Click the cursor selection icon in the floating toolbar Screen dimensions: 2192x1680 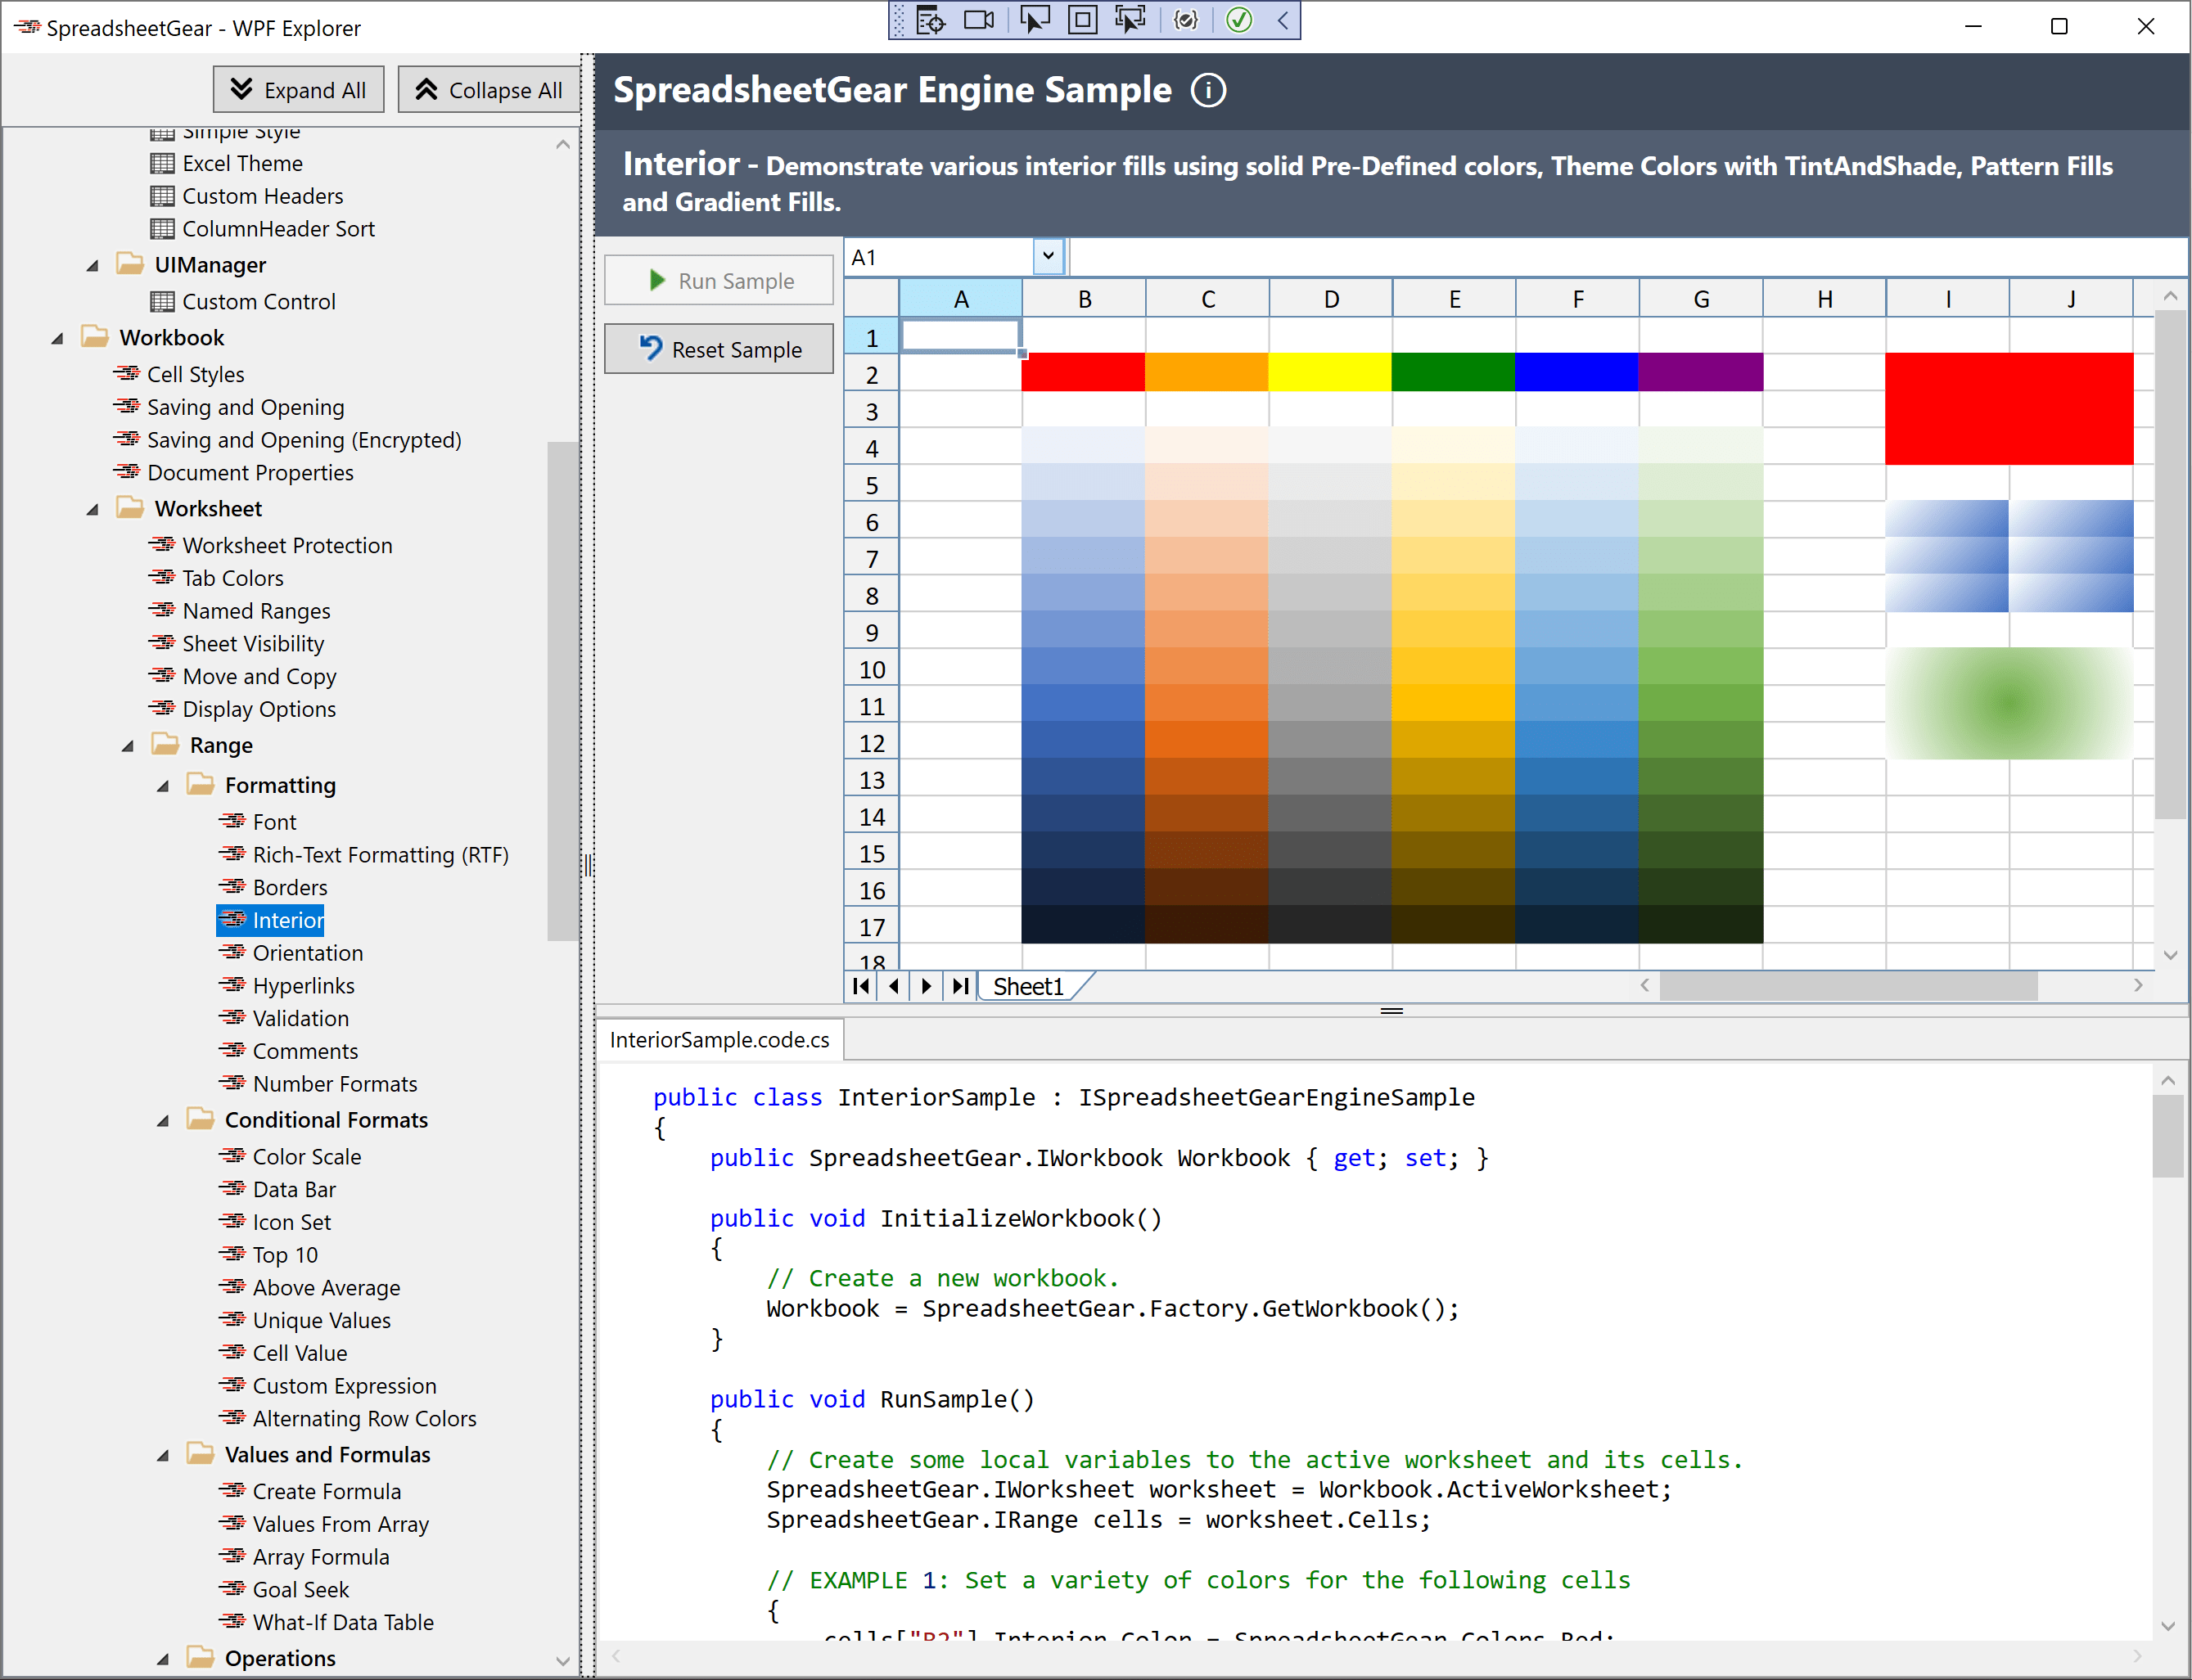(x=1034, y=20)
